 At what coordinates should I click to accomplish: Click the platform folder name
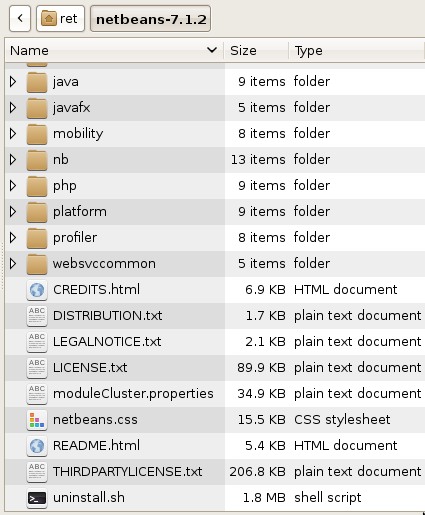80,212
